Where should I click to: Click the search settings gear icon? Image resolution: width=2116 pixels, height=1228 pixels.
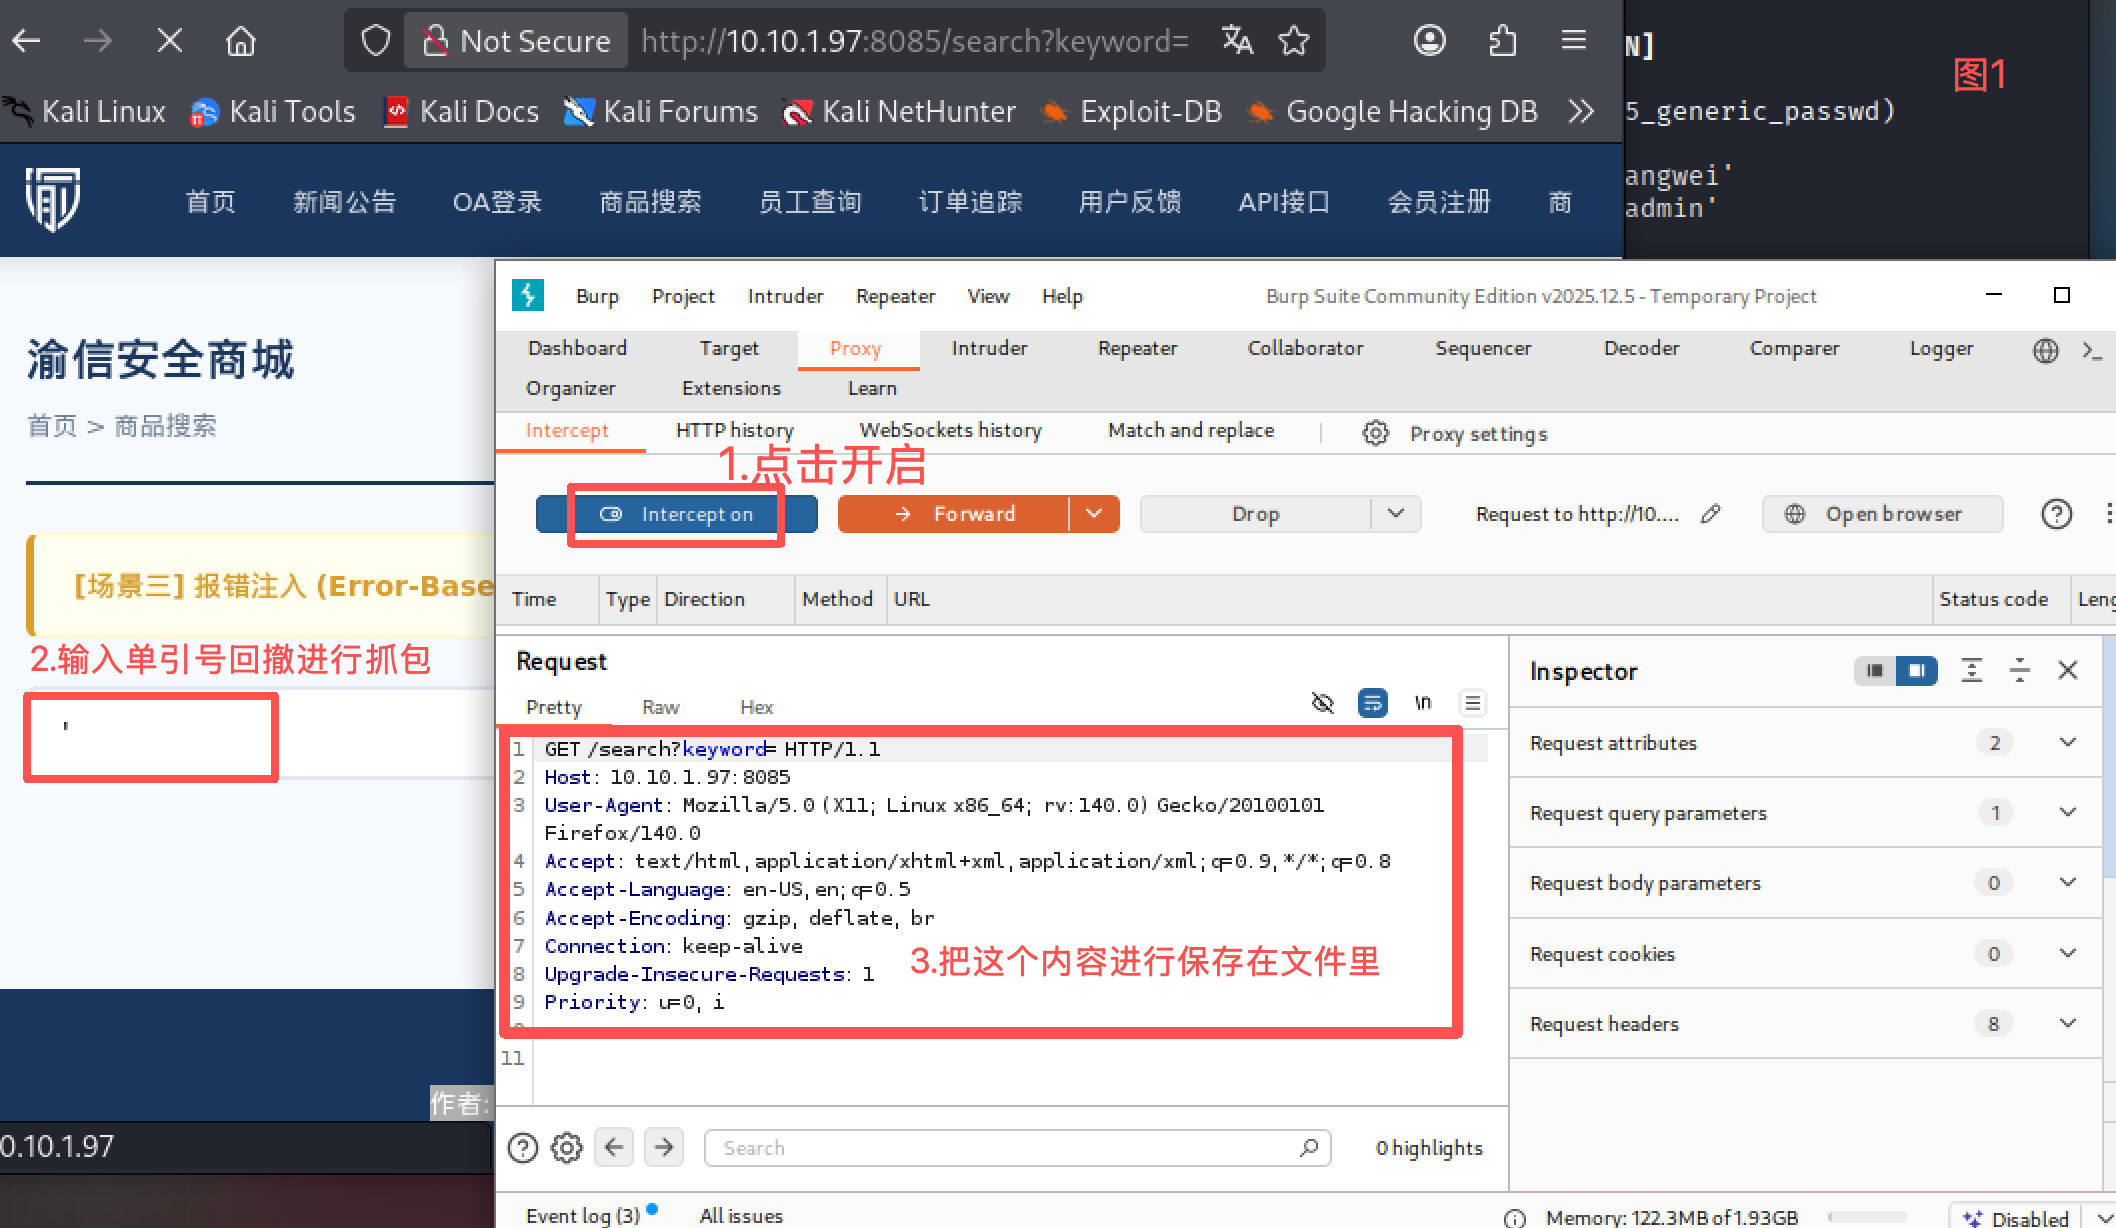pyautogui.click(x=567, y=1147)
